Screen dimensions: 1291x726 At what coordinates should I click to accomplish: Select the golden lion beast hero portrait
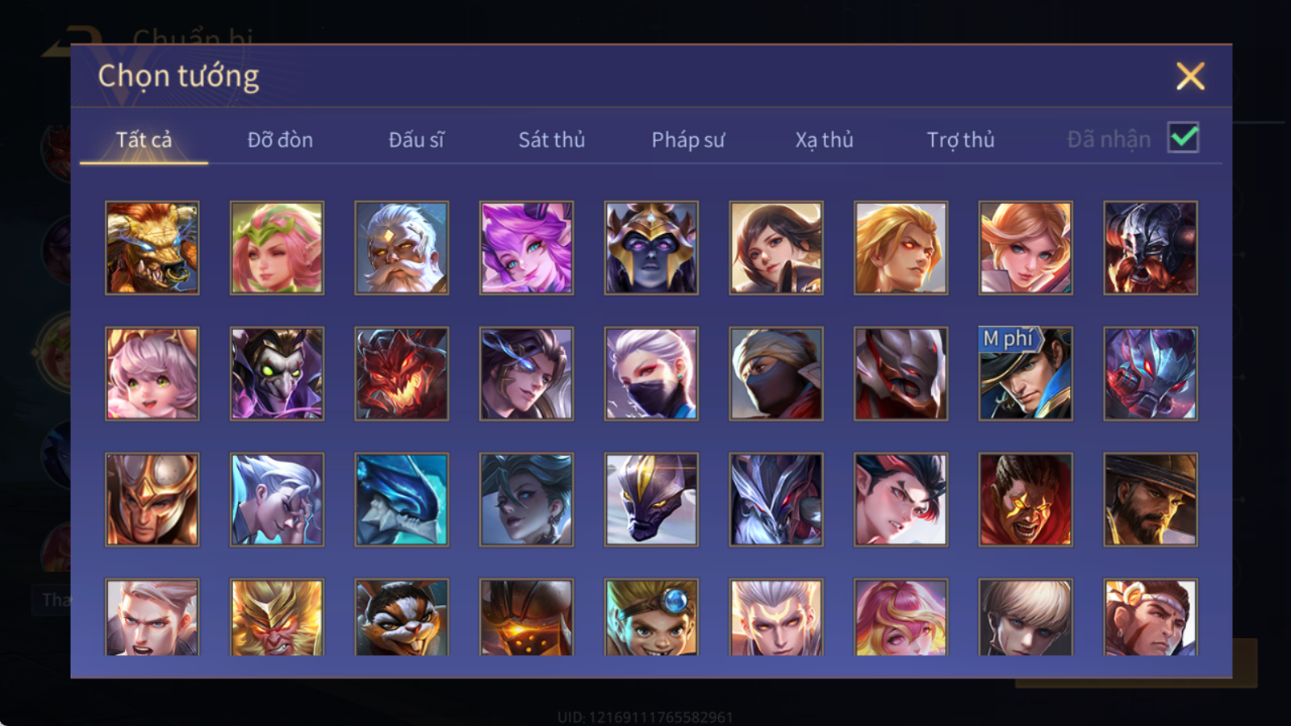152,248
